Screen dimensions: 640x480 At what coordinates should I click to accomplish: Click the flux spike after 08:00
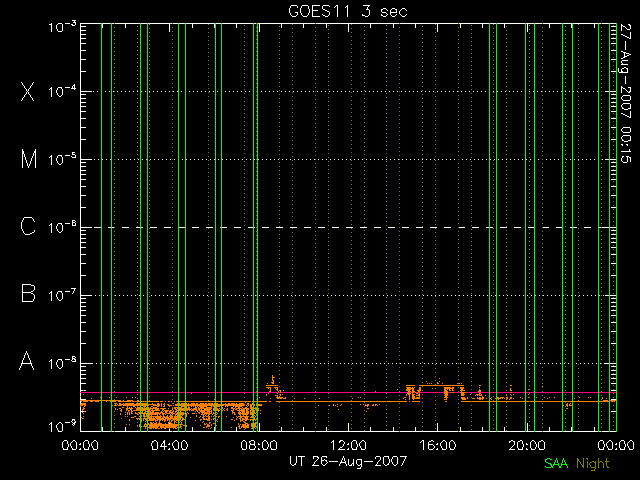[273, 386]
